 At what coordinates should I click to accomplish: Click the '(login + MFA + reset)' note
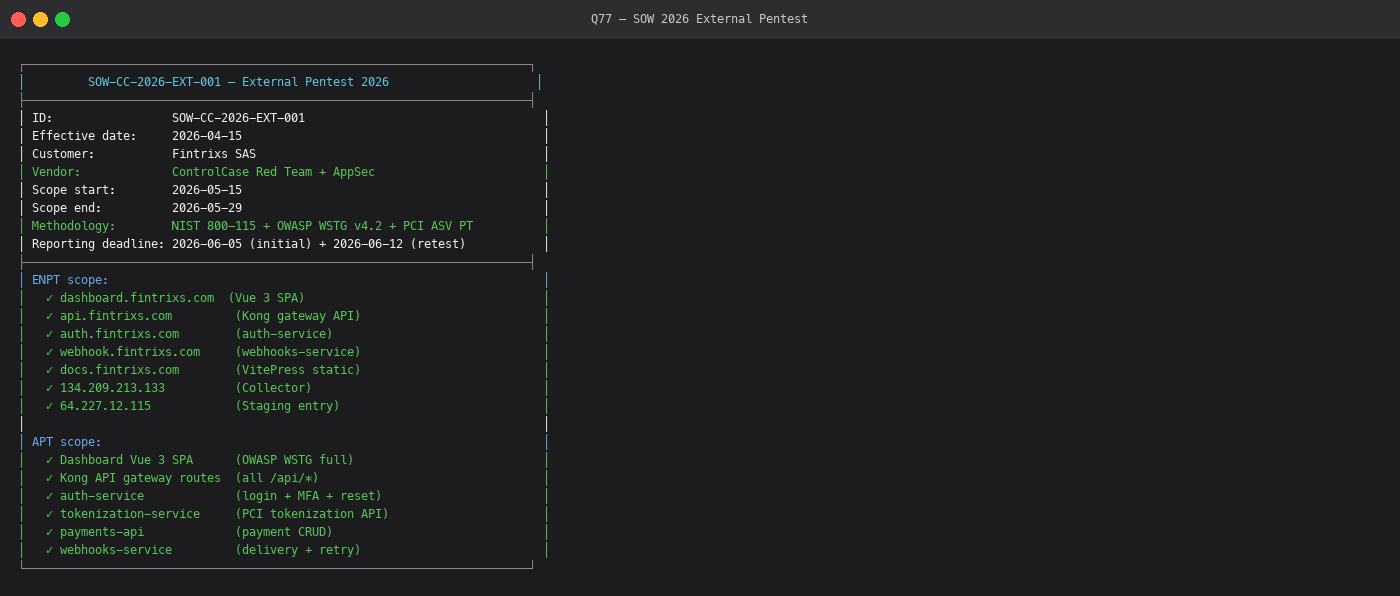pyautogui.click(x=308, y=496)
